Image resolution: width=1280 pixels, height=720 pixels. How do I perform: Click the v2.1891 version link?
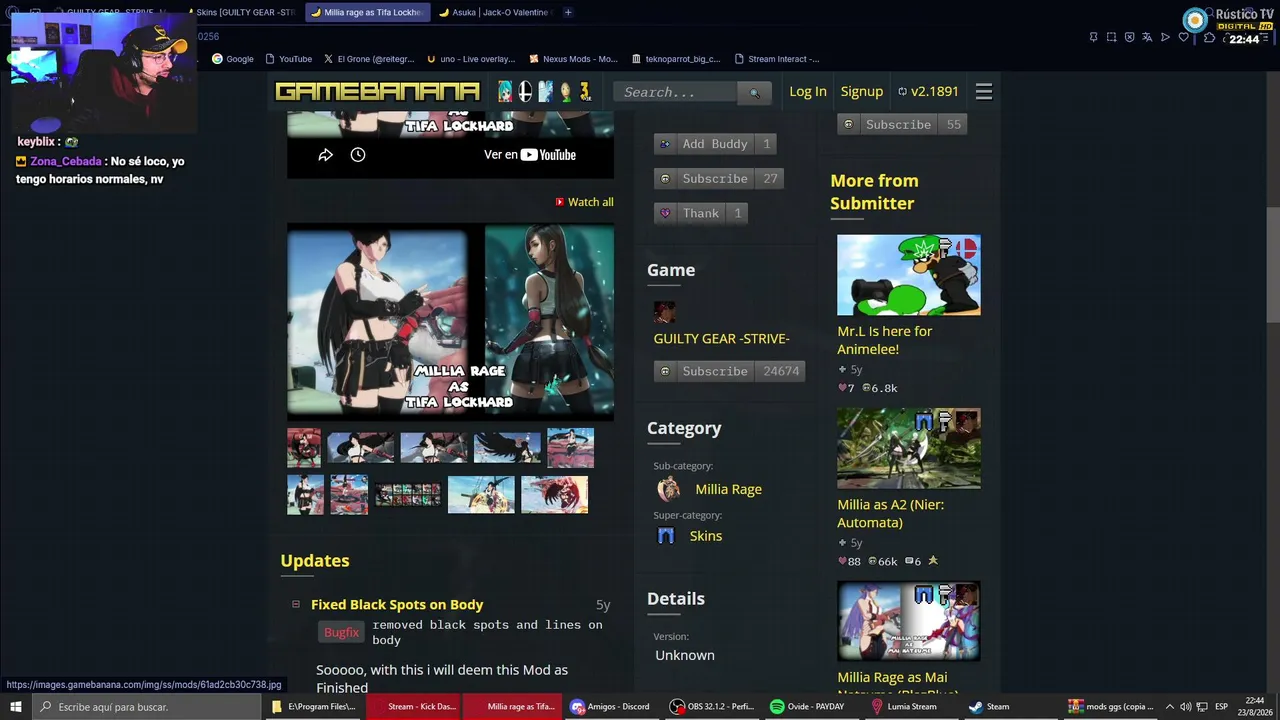click(x=928, y=92)
